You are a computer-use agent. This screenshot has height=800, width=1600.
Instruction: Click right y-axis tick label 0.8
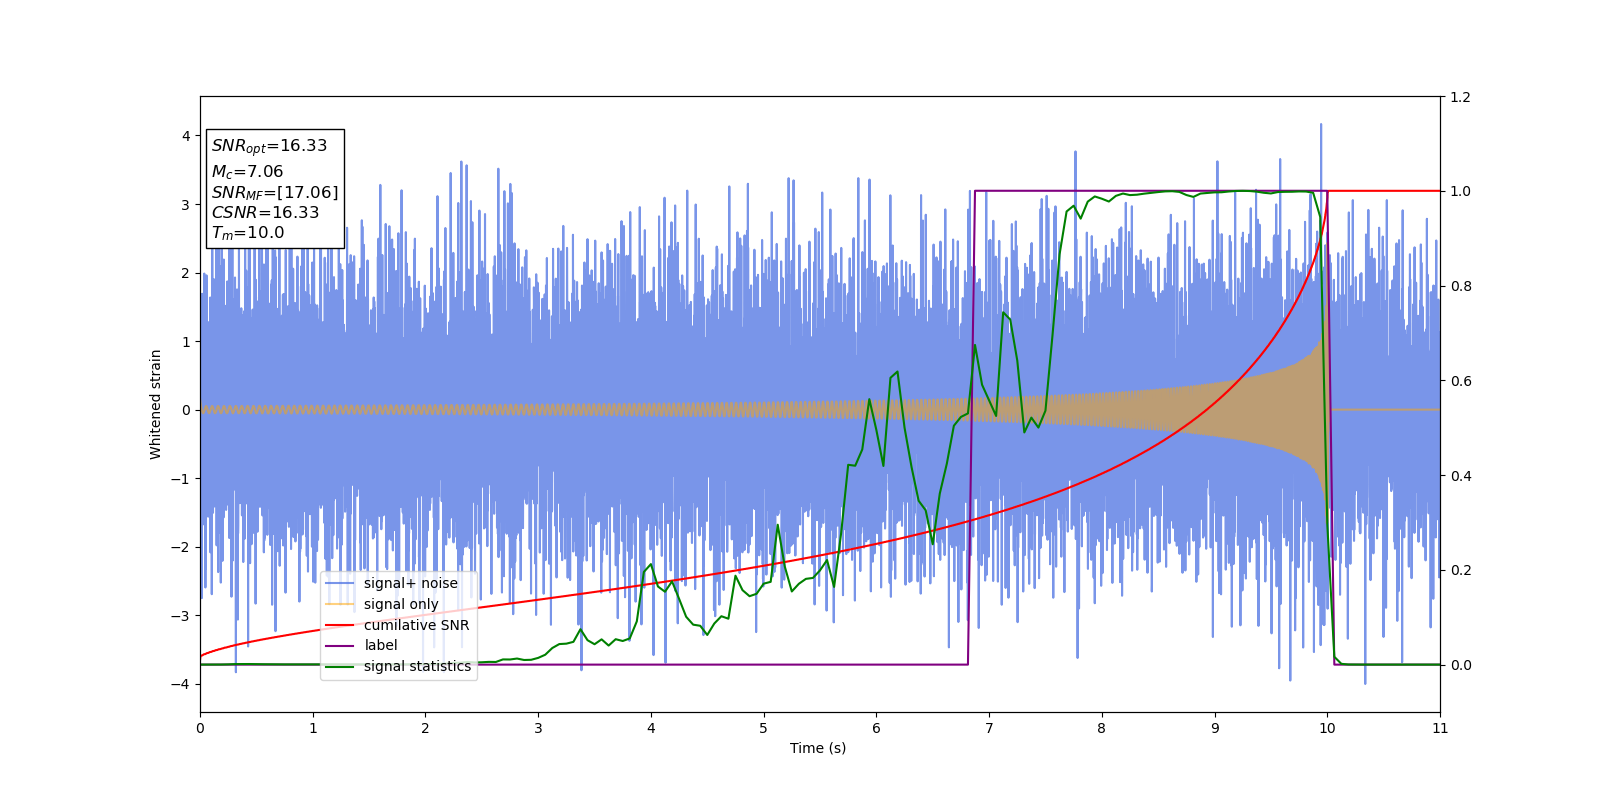point(1460,286)
